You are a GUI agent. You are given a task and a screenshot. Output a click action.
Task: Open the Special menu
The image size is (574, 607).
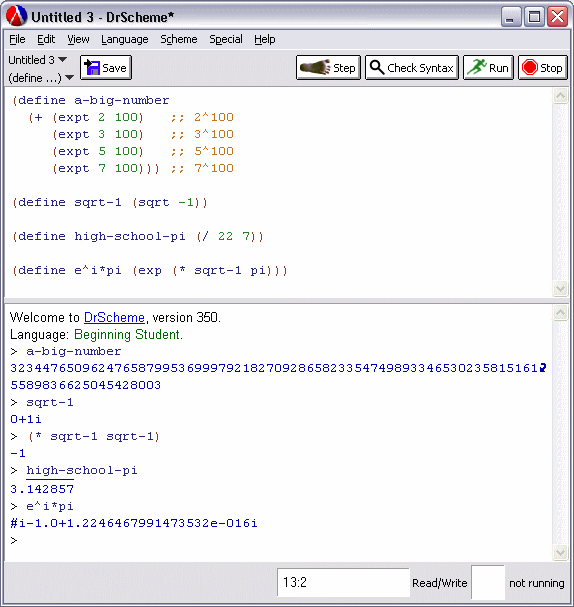point(226,39)
